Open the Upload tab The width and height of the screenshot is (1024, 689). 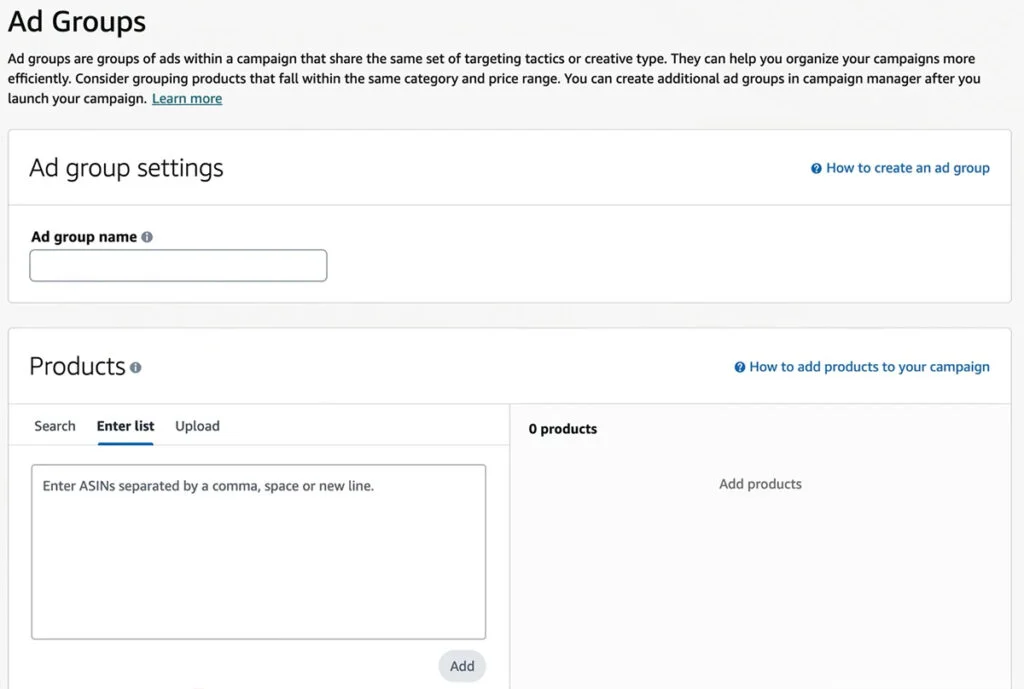[x=197, y=426]
